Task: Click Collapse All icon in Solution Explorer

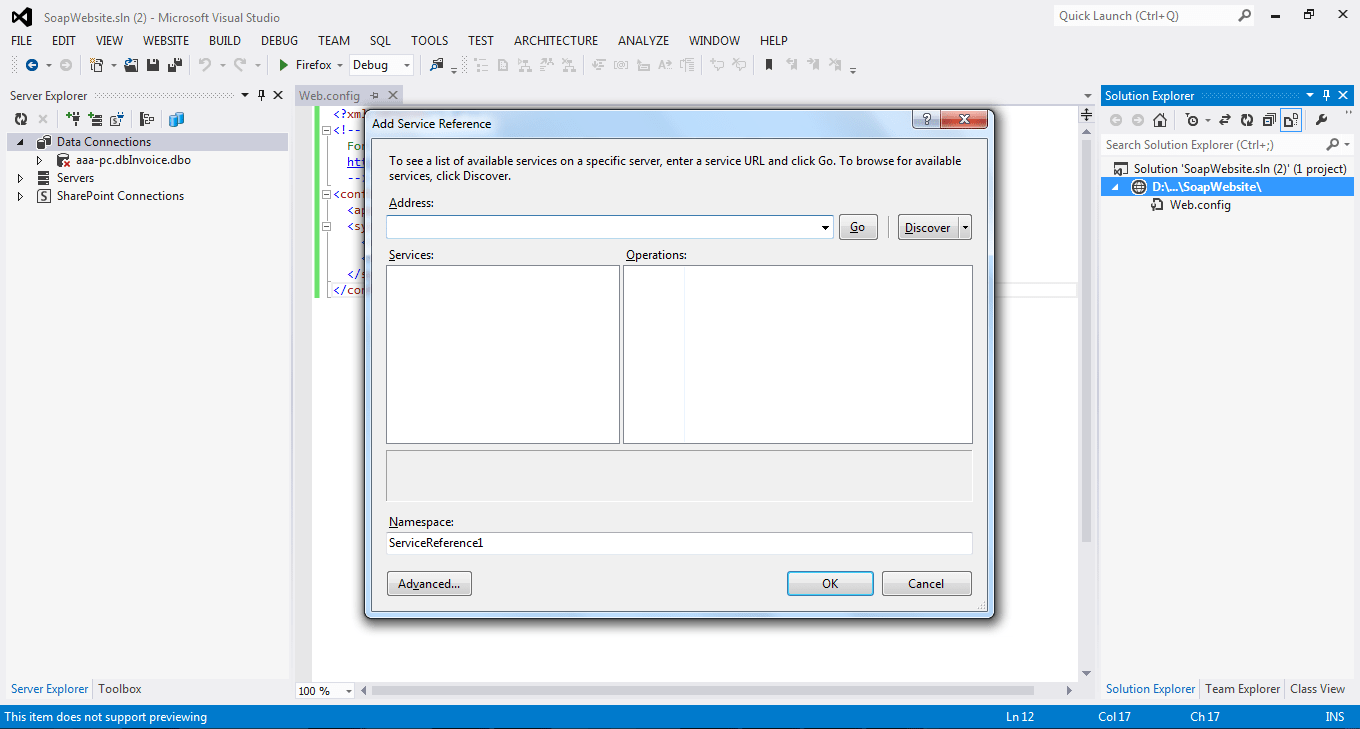Action: (x=1269, y=120)
